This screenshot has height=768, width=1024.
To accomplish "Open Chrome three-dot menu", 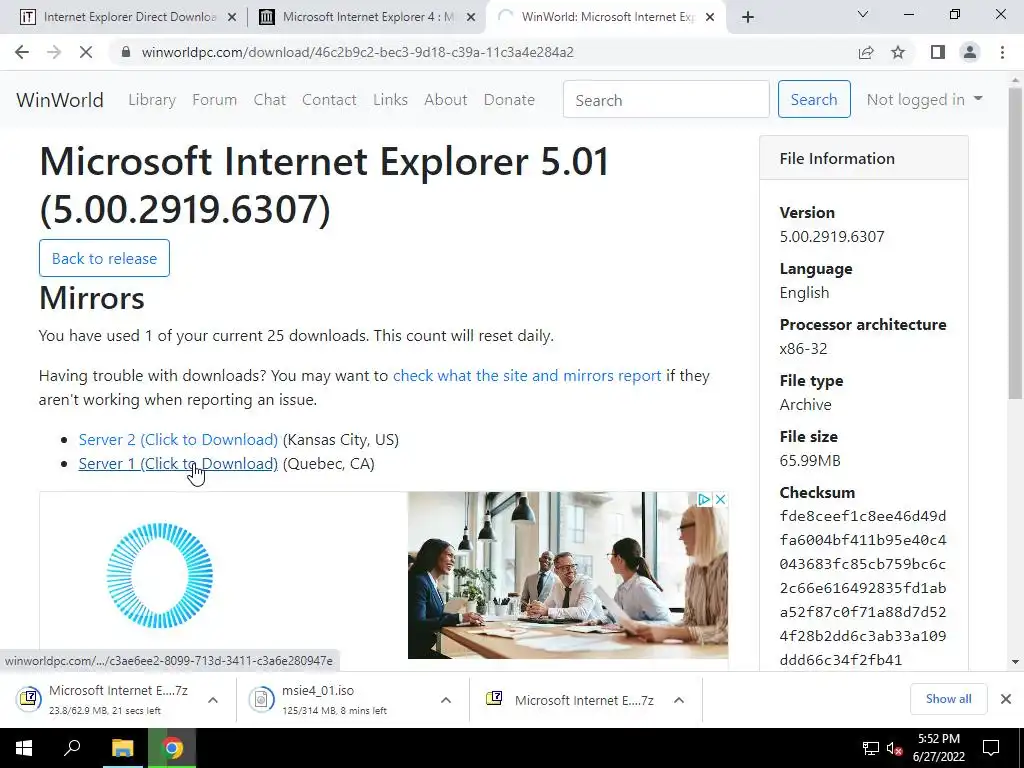I will (x=1002, y=52).
